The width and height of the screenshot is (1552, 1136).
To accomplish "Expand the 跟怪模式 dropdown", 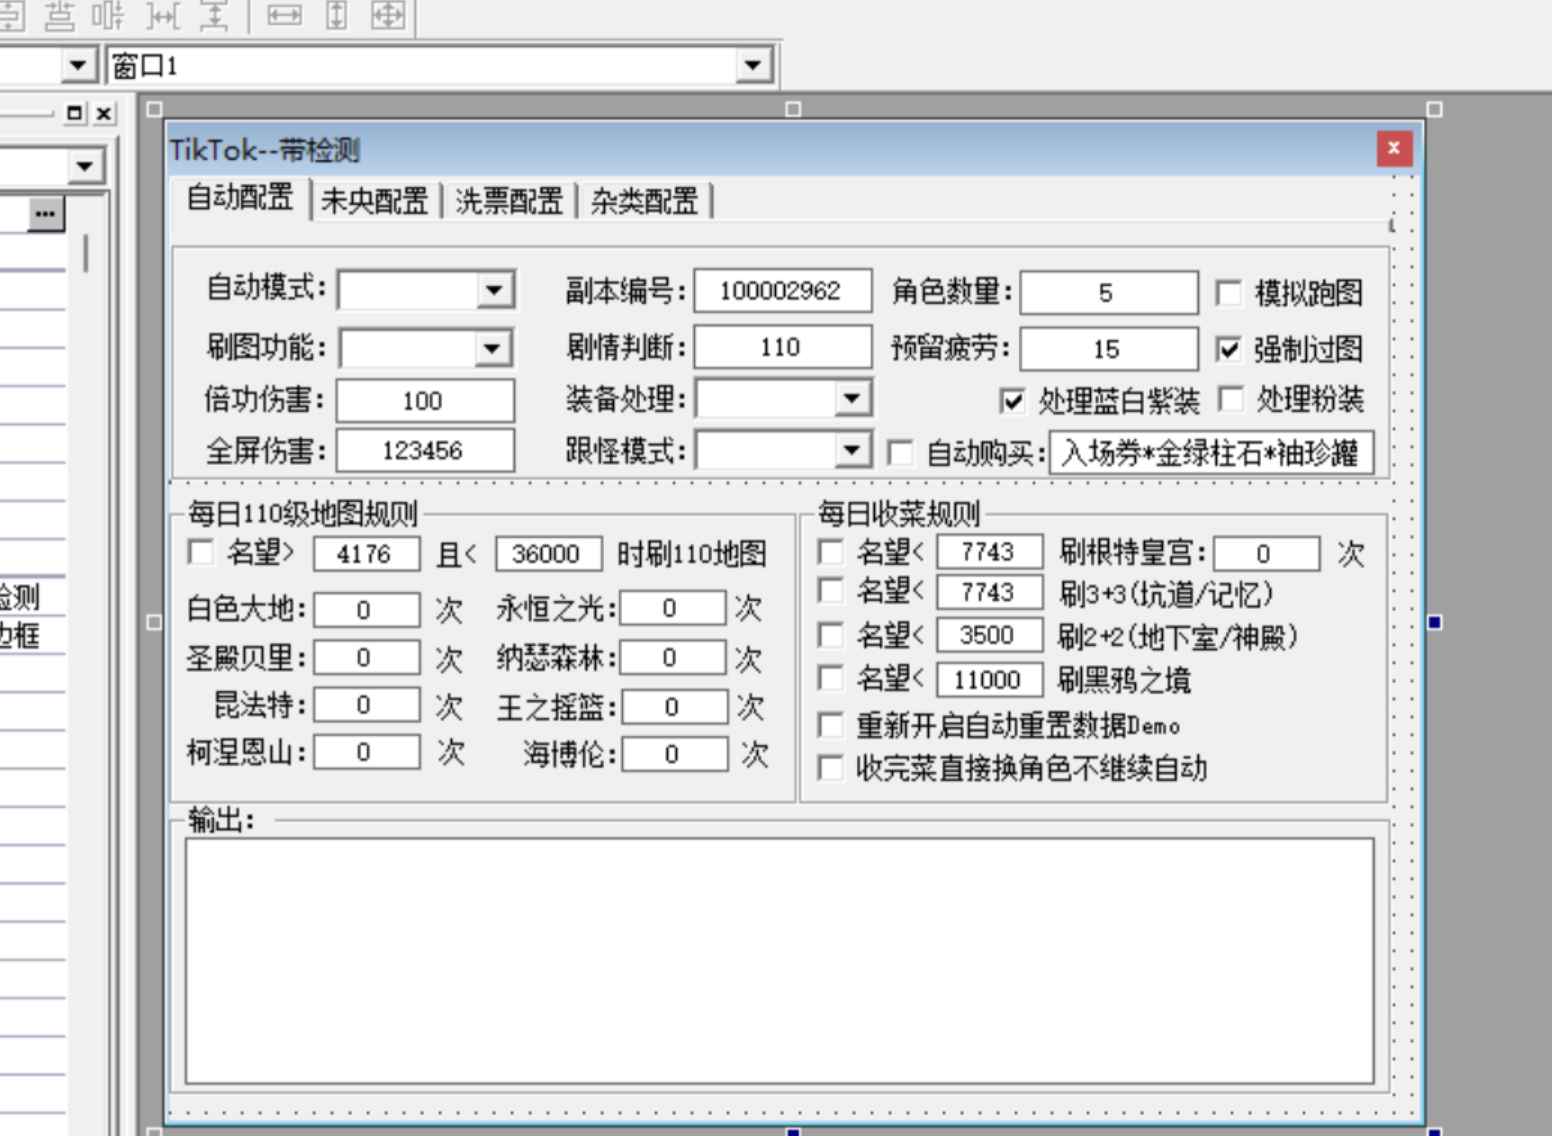I will pos(851,450).
